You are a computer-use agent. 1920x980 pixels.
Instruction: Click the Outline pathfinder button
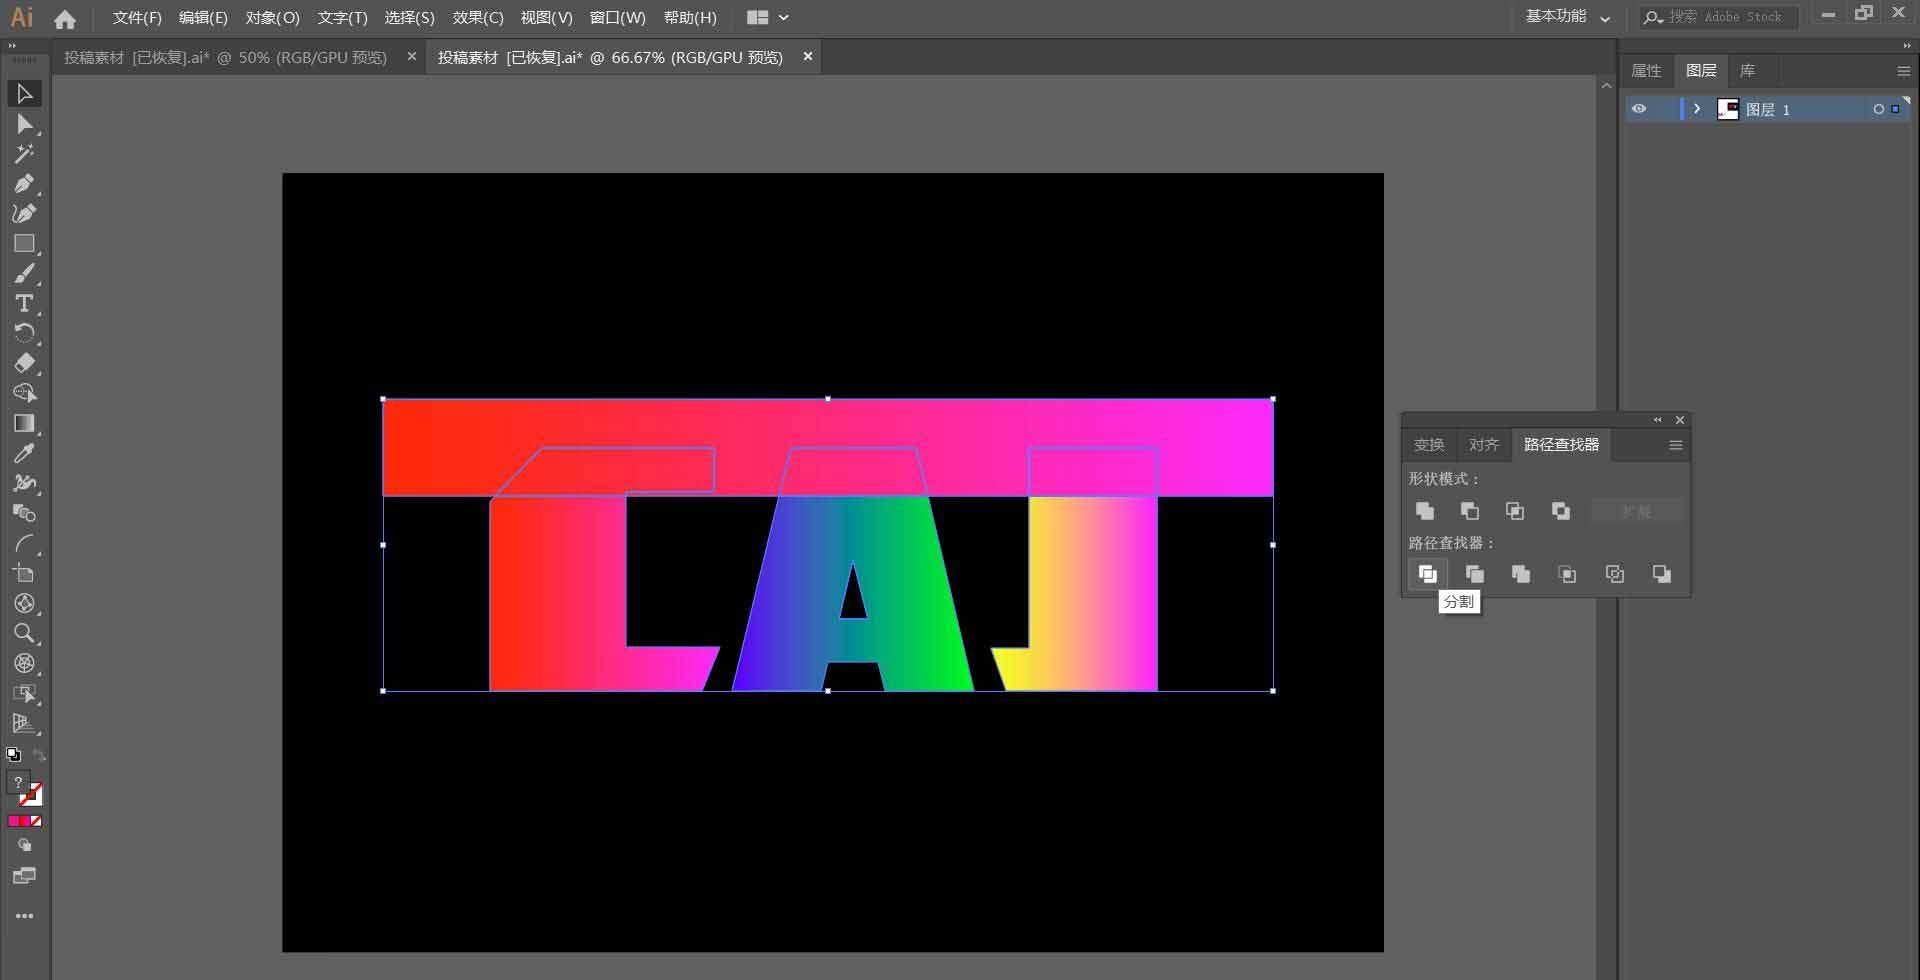pyautogui.click(x=1614, y=574)
